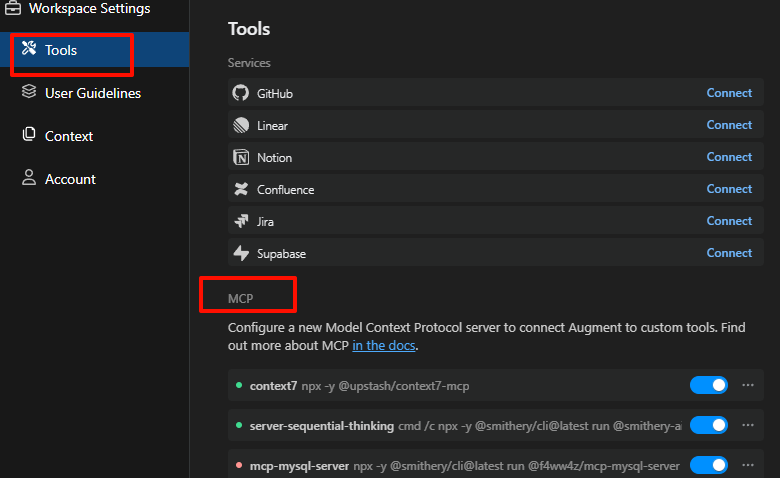Image resolution: width=780 pixels, height=478 pixels.
Task: Connect the Linear service
Action: click(x=729, y=125)
